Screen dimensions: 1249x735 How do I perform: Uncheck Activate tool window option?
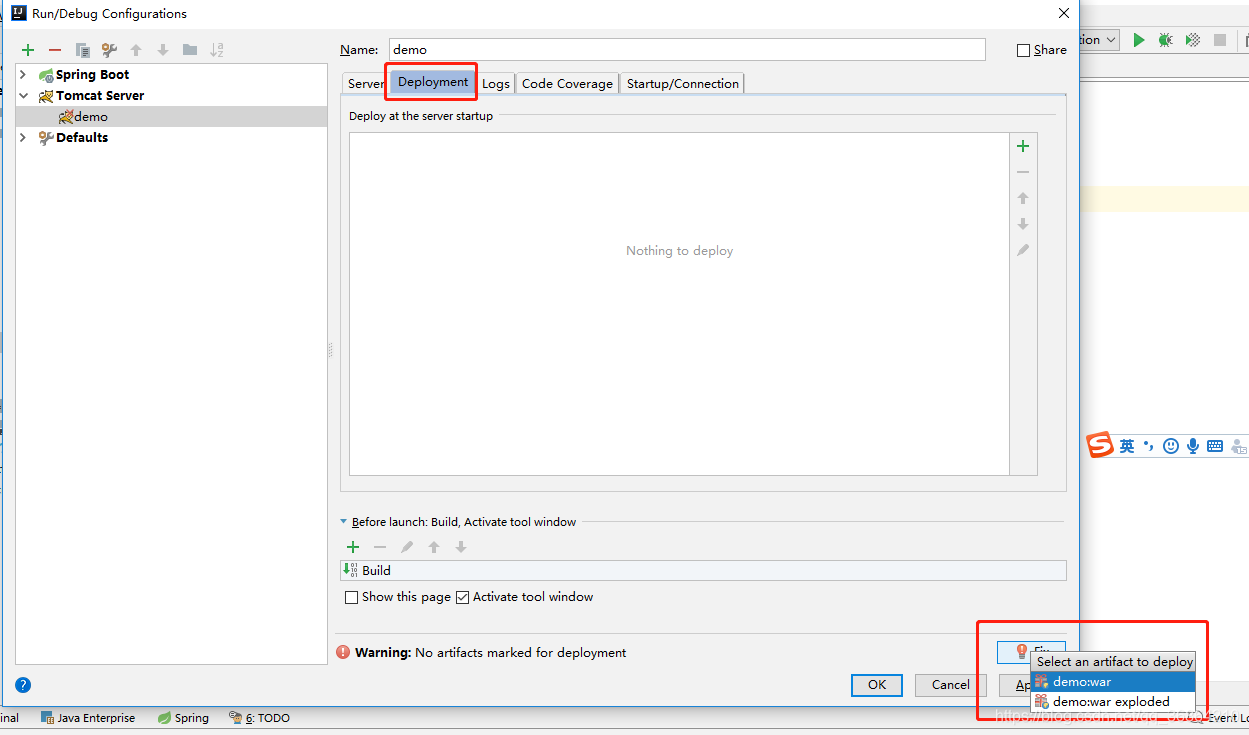(x=462, y=597)
